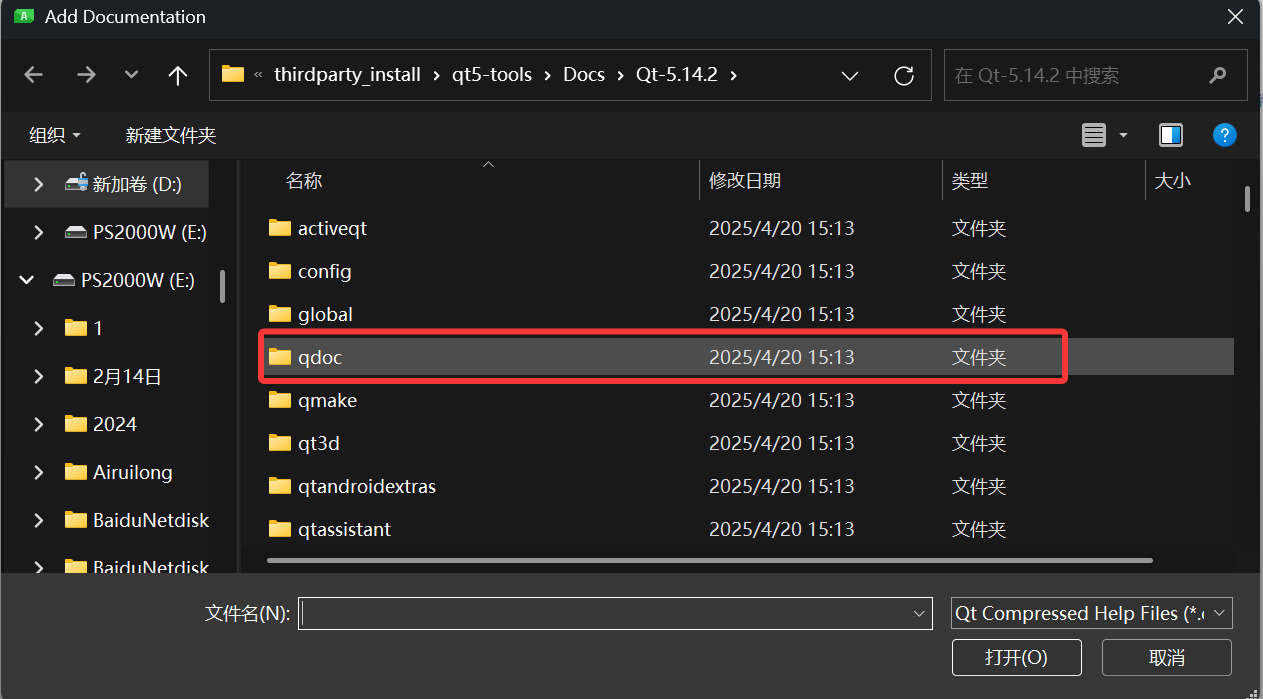Go up one folder level
This screenshot has width=1263, height=699.
click(178, 75)
